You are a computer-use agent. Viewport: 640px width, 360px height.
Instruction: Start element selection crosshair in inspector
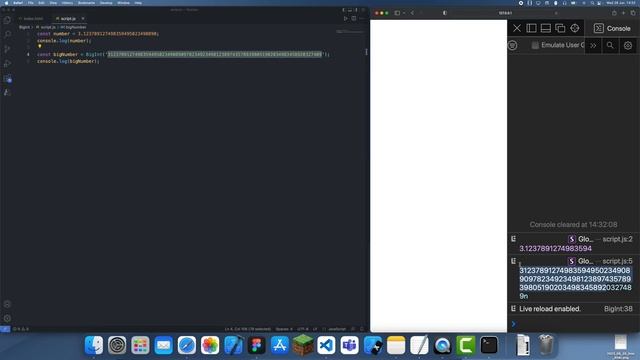pos(575,28)
